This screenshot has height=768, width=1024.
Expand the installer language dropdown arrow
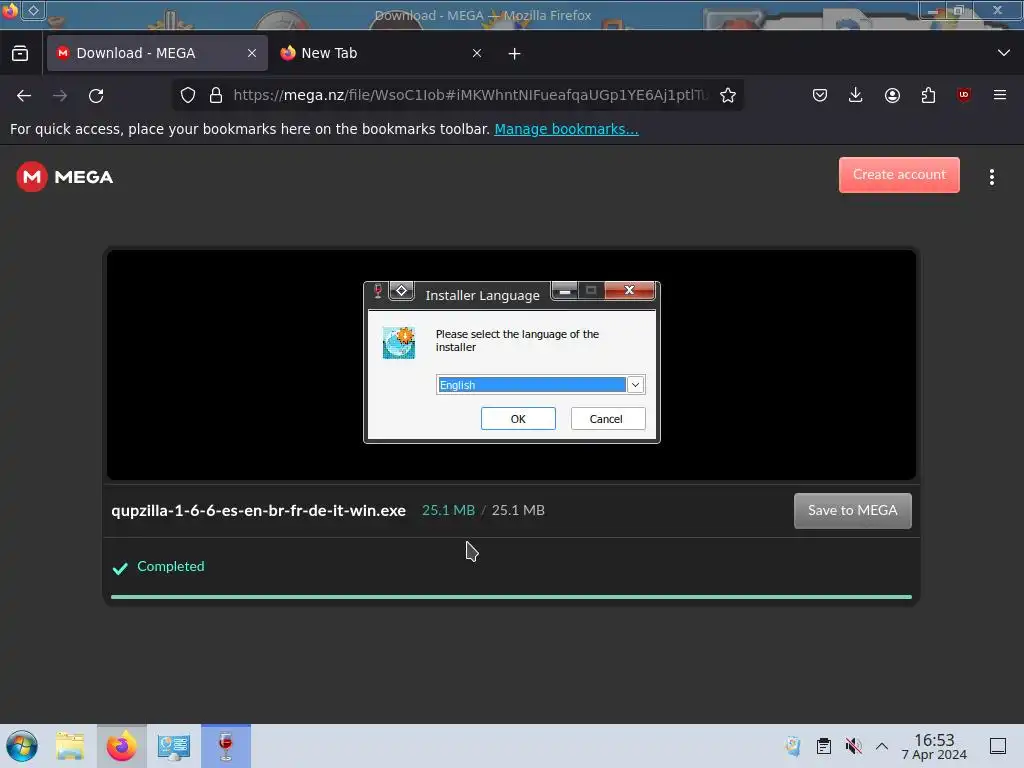click(x=635, y=385)
